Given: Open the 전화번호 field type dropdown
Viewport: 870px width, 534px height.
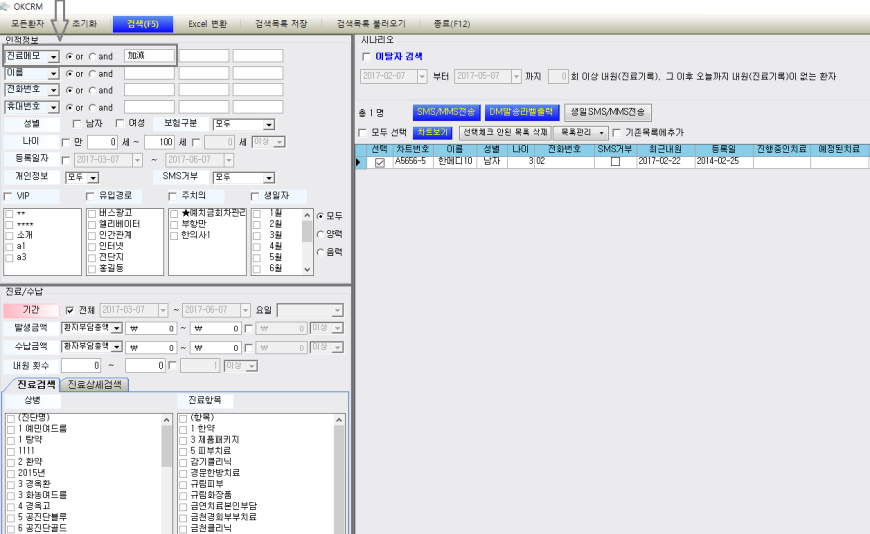Looking at the screenshot, I should coord(53,90).
